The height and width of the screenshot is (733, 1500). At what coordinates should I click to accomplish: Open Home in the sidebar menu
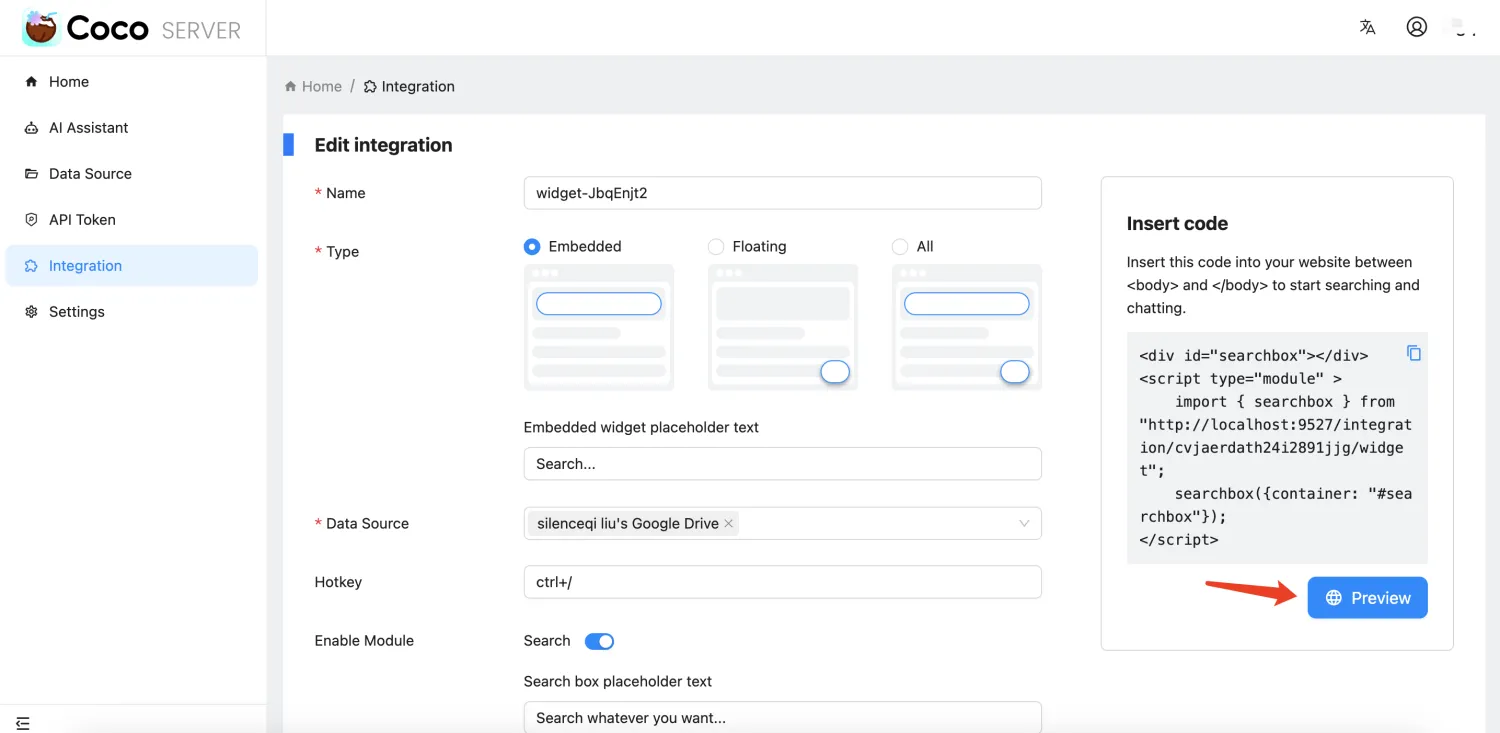pyautogui.click(x=132, y=82)
